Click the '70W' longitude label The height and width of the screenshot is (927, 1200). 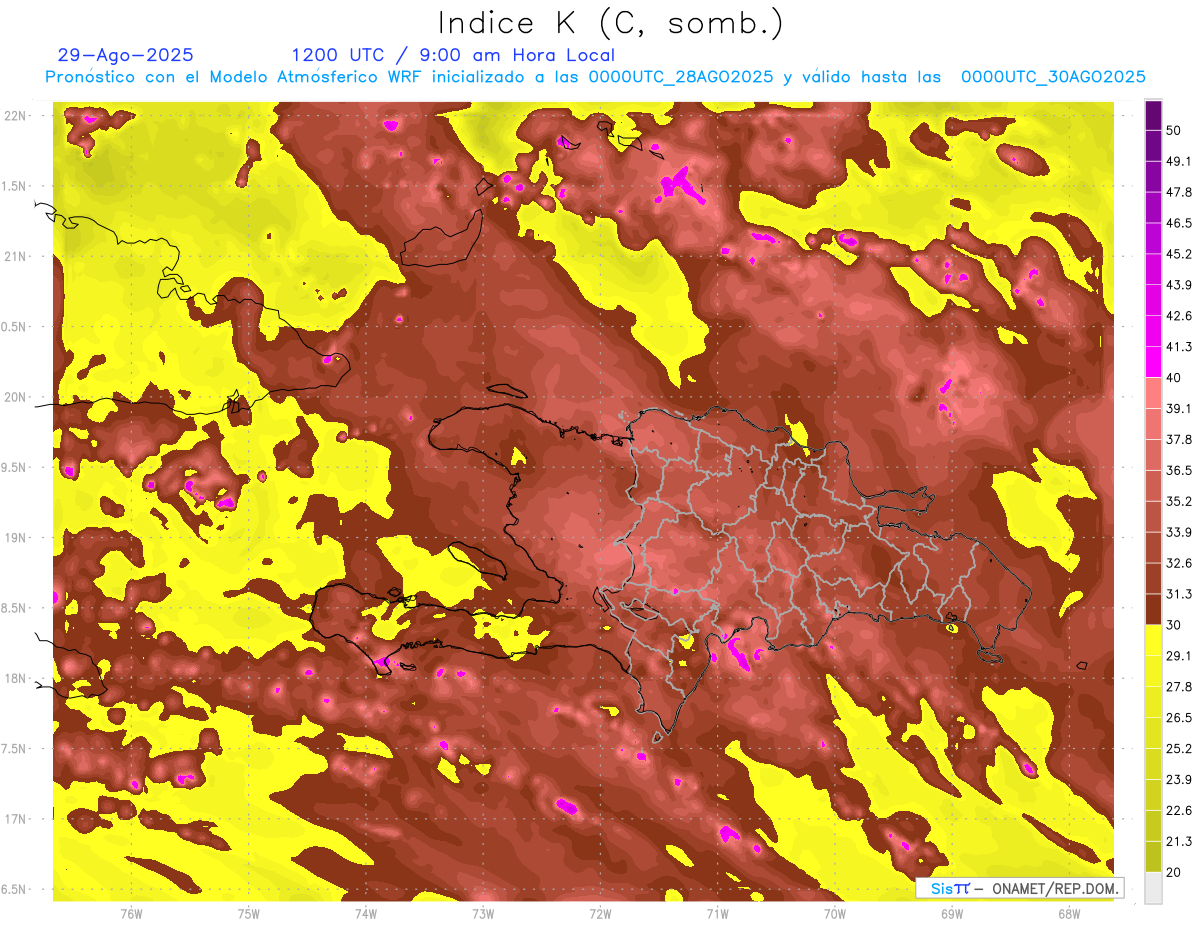[835, 913]
